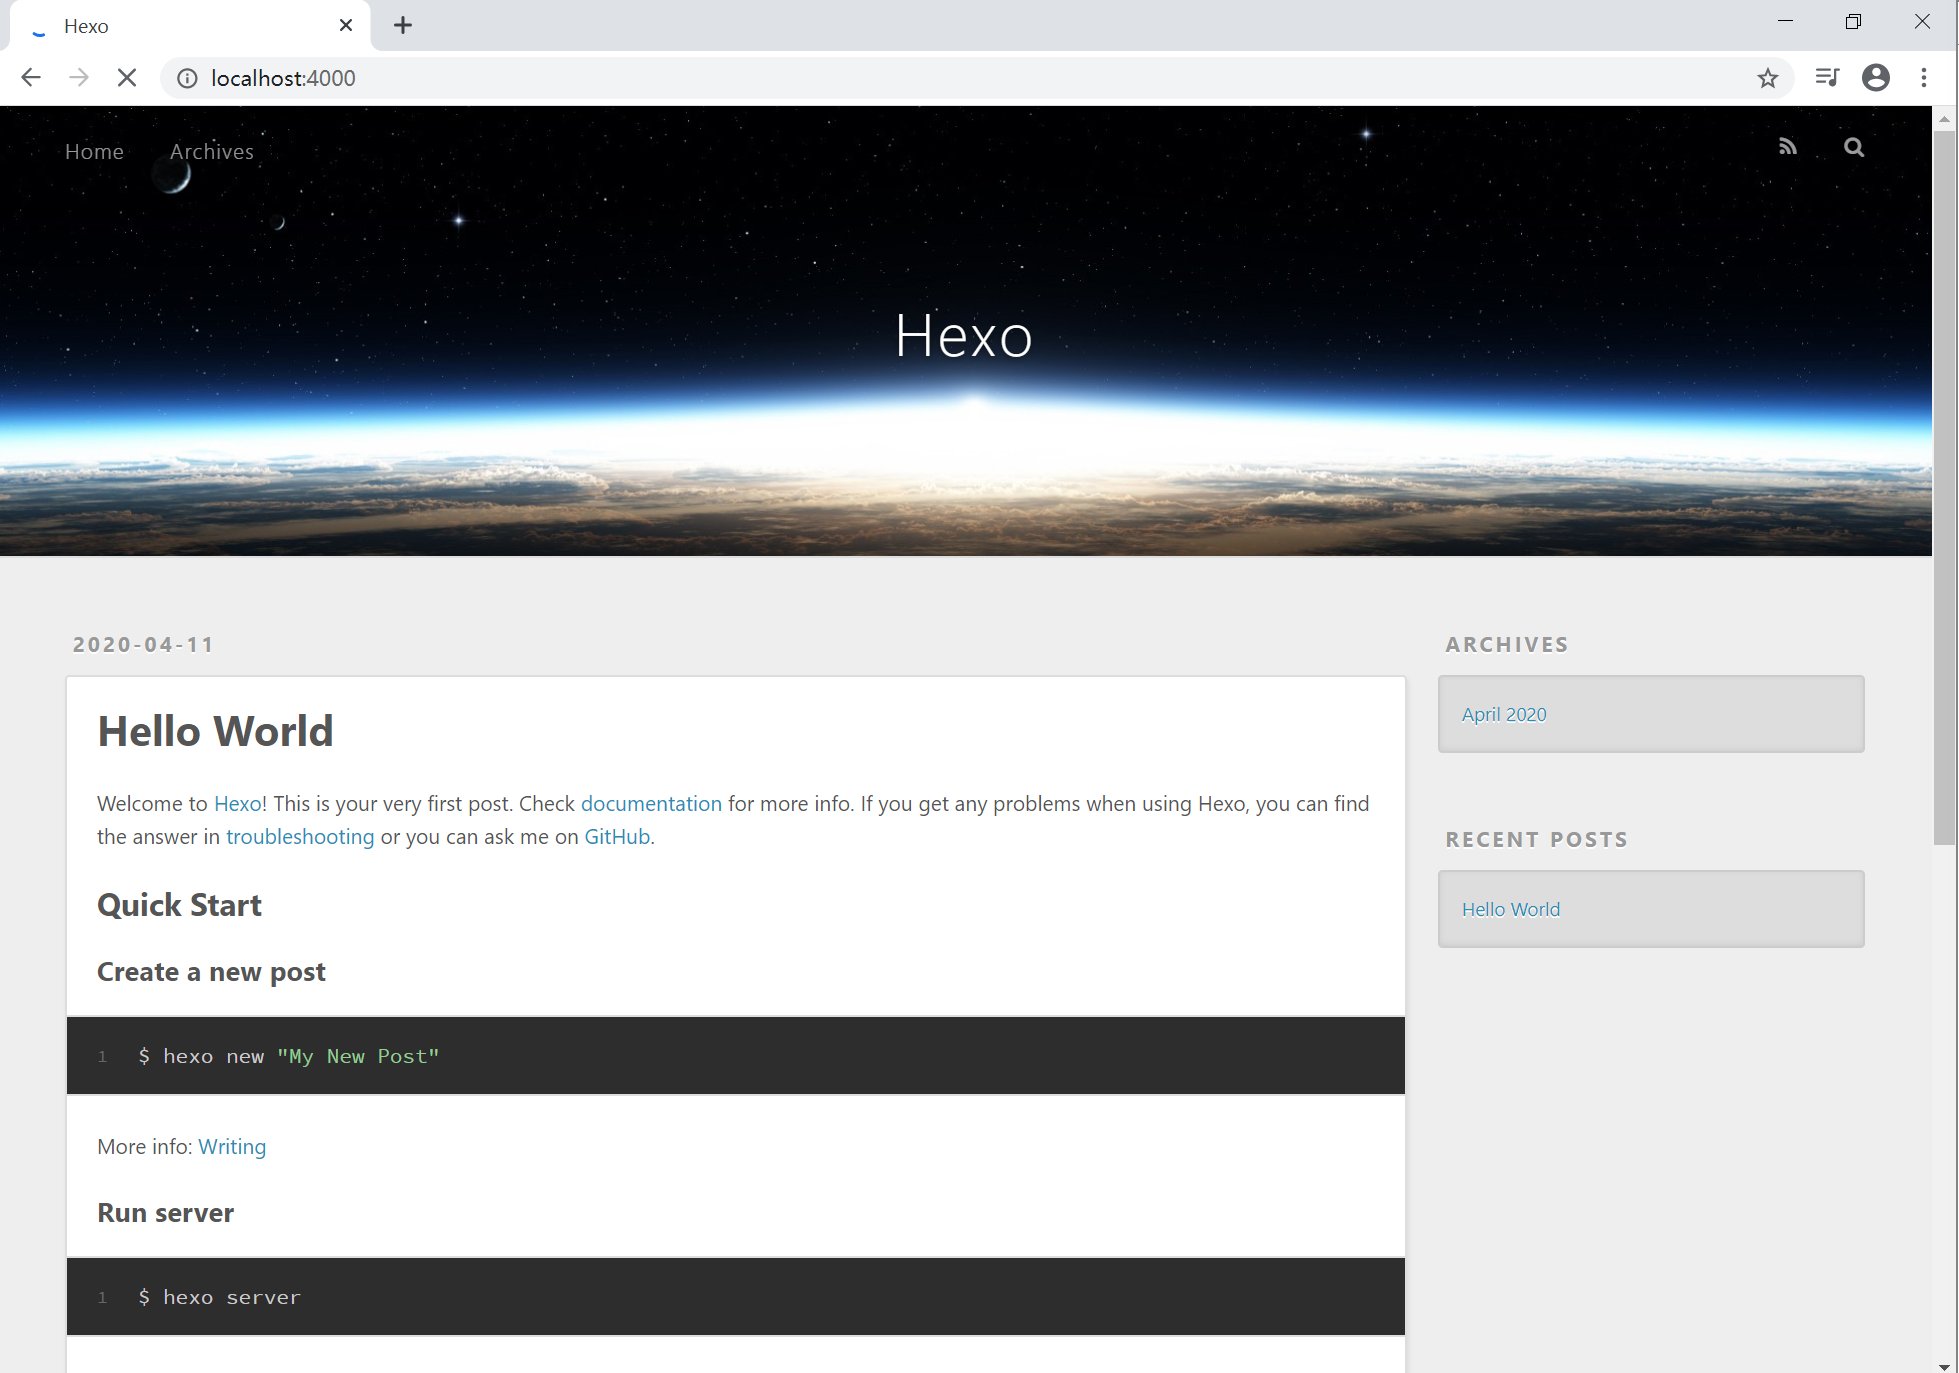The width and height of the screenshot is (1959, 1373).
Task: Open the troubleshooting link
Action: click(300, 836)
